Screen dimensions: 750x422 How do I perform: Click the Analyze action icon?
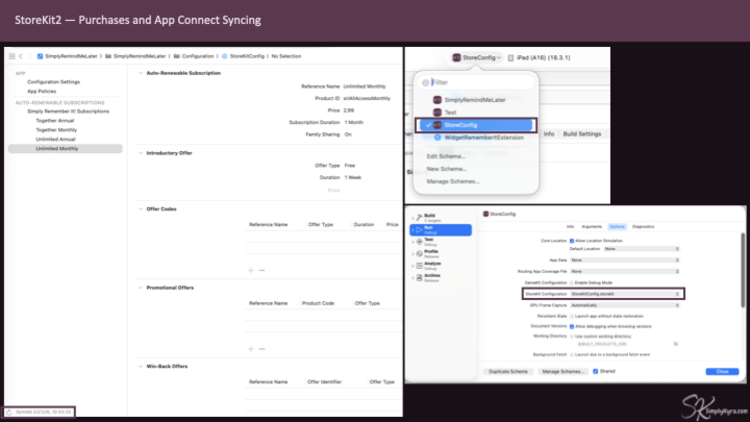click(419, 266)
